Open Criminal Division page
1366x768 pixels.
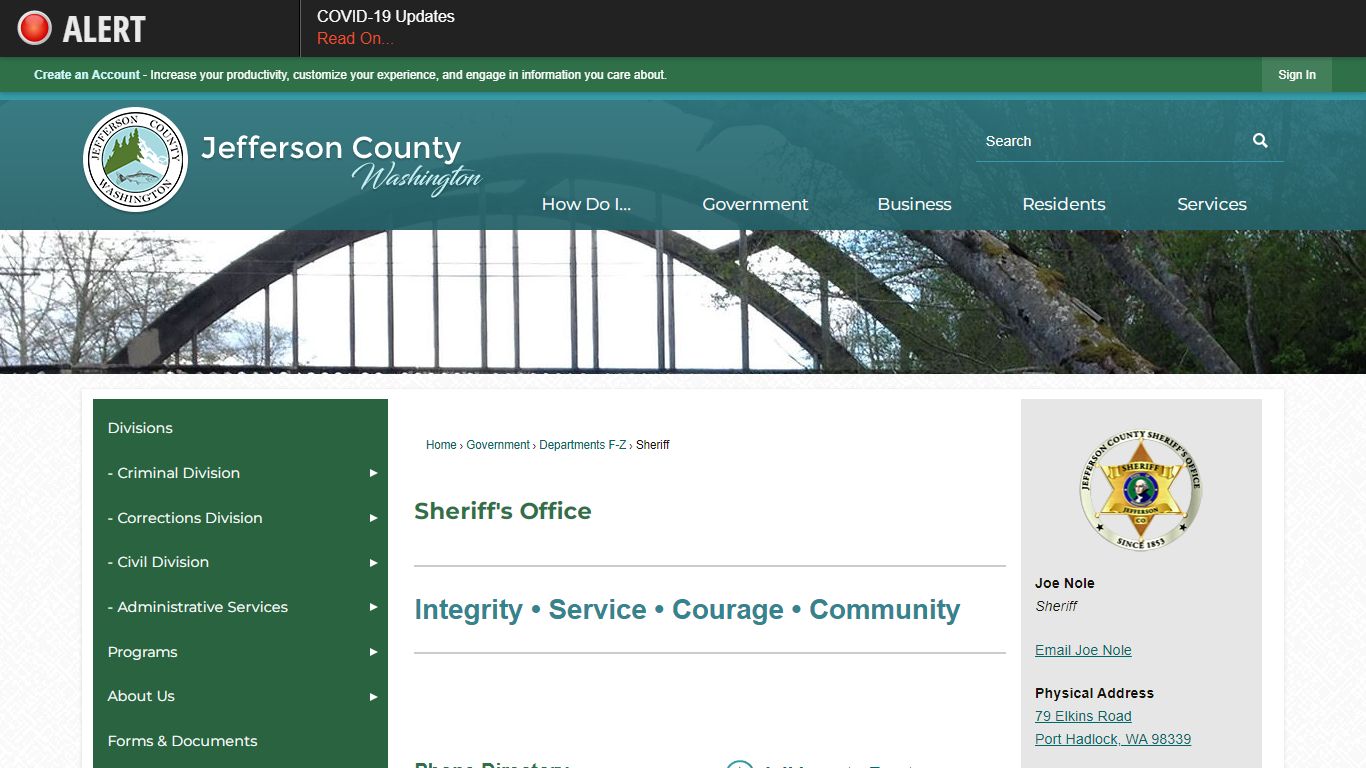174,473
